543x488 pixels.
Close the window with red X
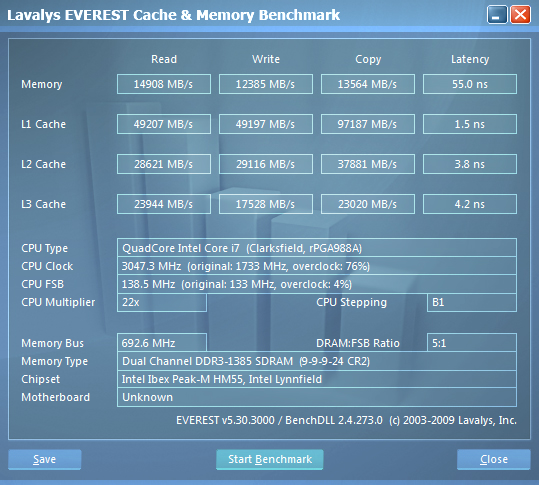520,15
